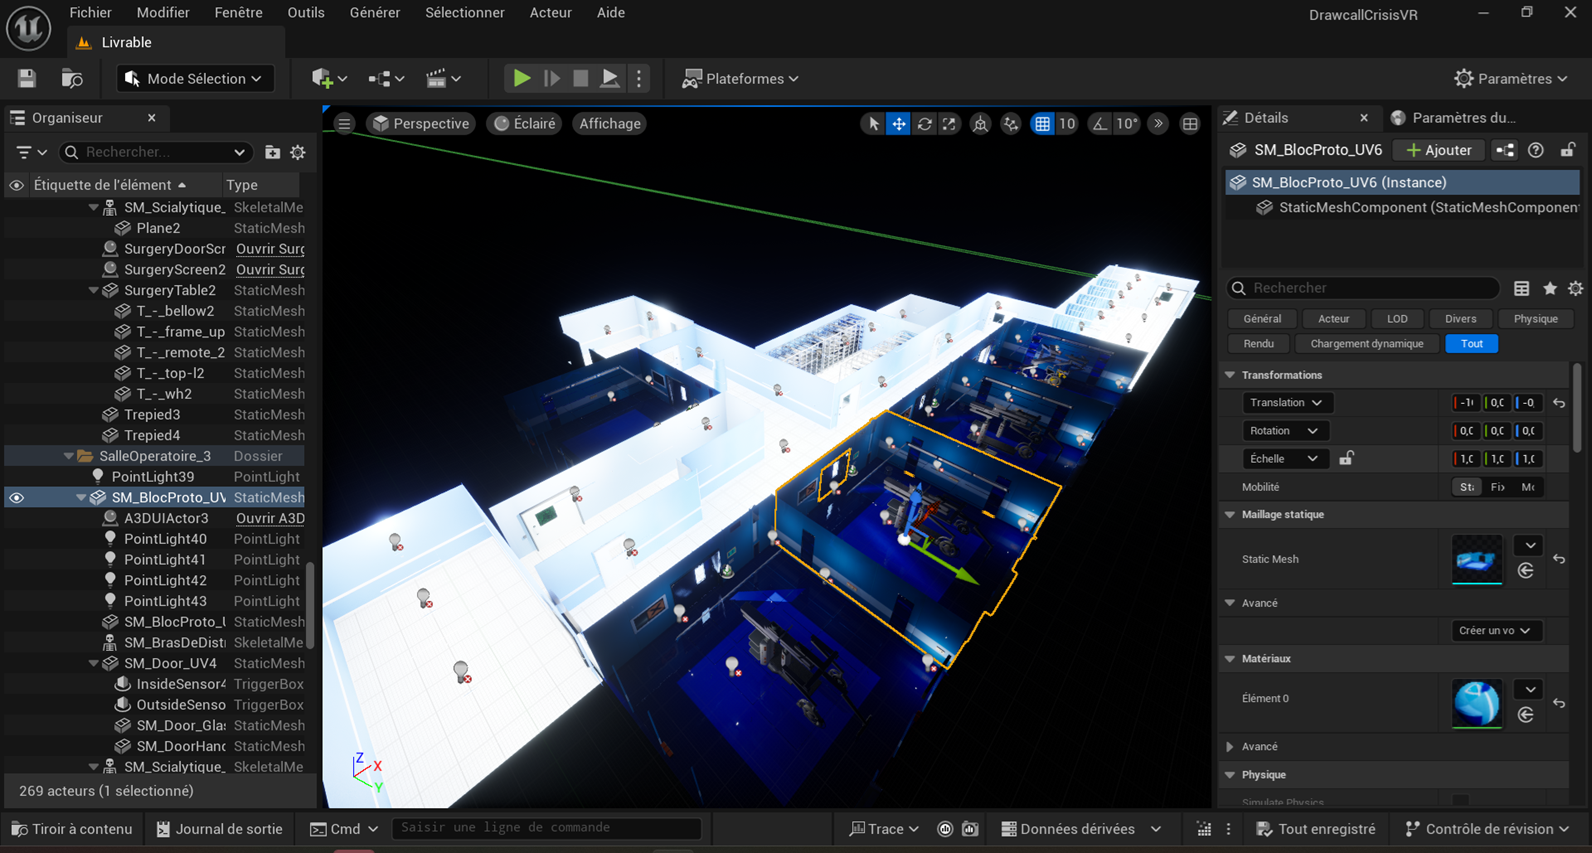1592x853 pixels.
Task: Click the Élément 0 material sphere thumbnail
Action: (x=1477, y=703)
